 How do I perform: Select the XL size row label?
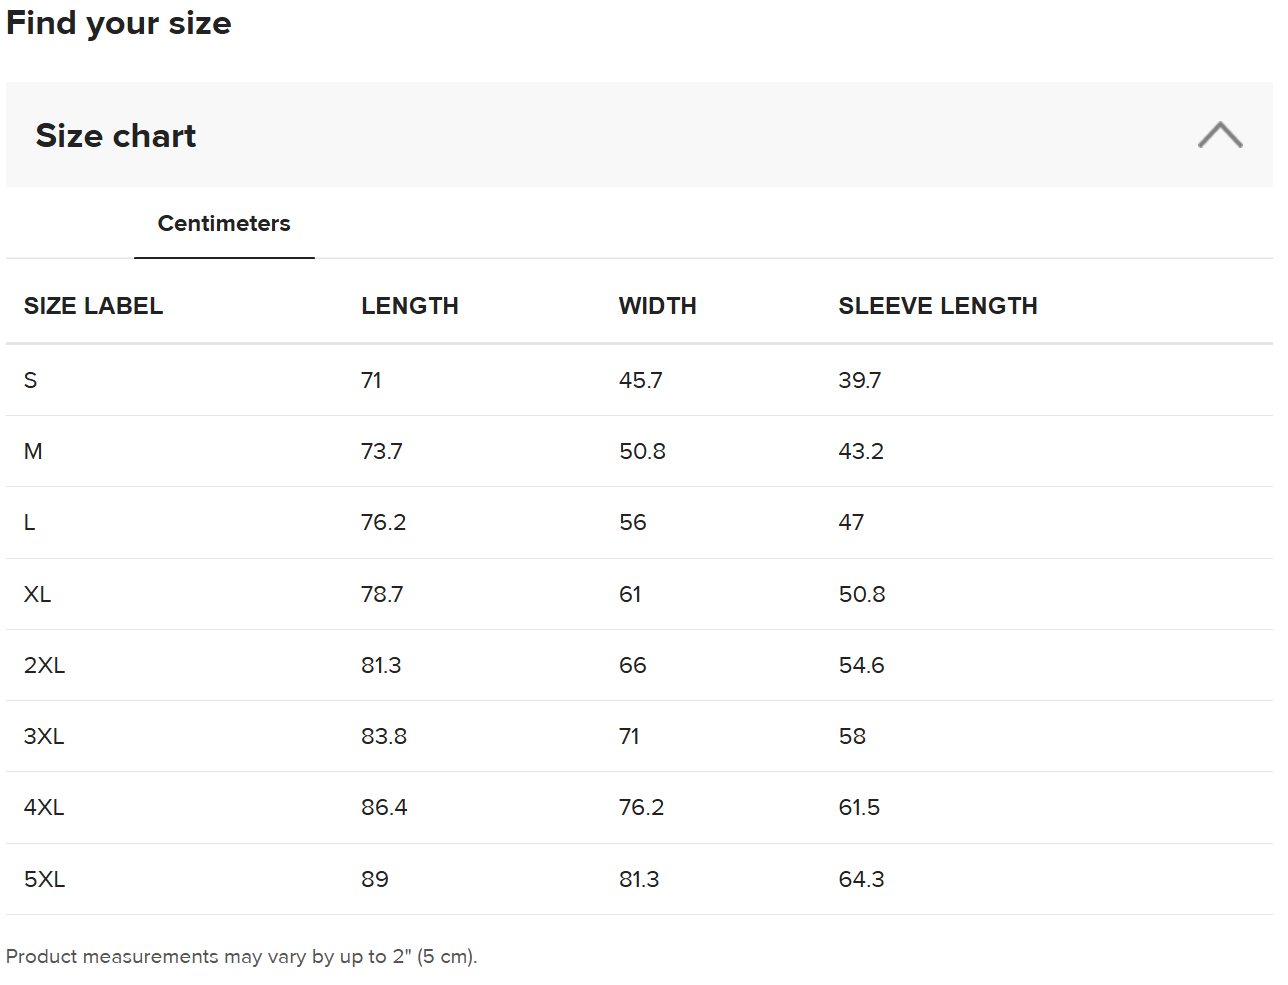37,595
